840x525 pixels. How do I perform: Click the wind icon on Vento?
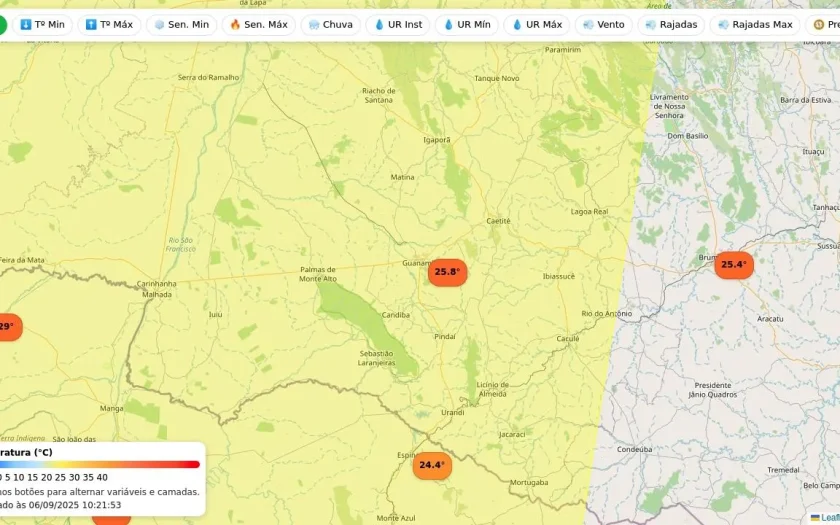[588, 25]
